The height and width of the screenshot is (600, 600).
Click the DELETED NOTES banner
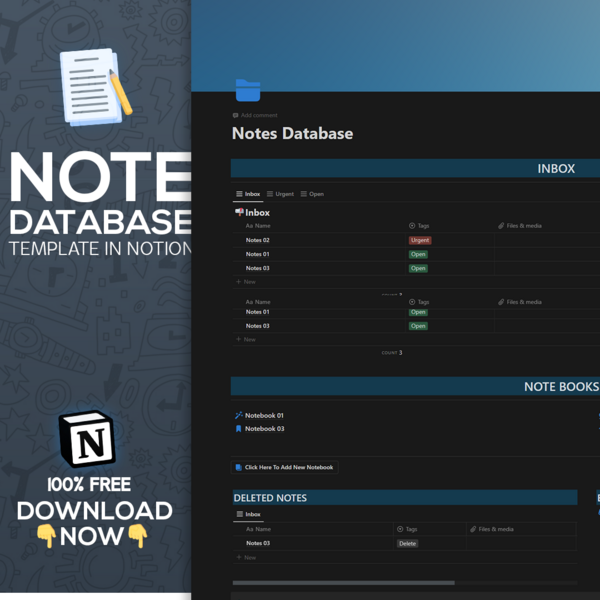coord(405,497)
